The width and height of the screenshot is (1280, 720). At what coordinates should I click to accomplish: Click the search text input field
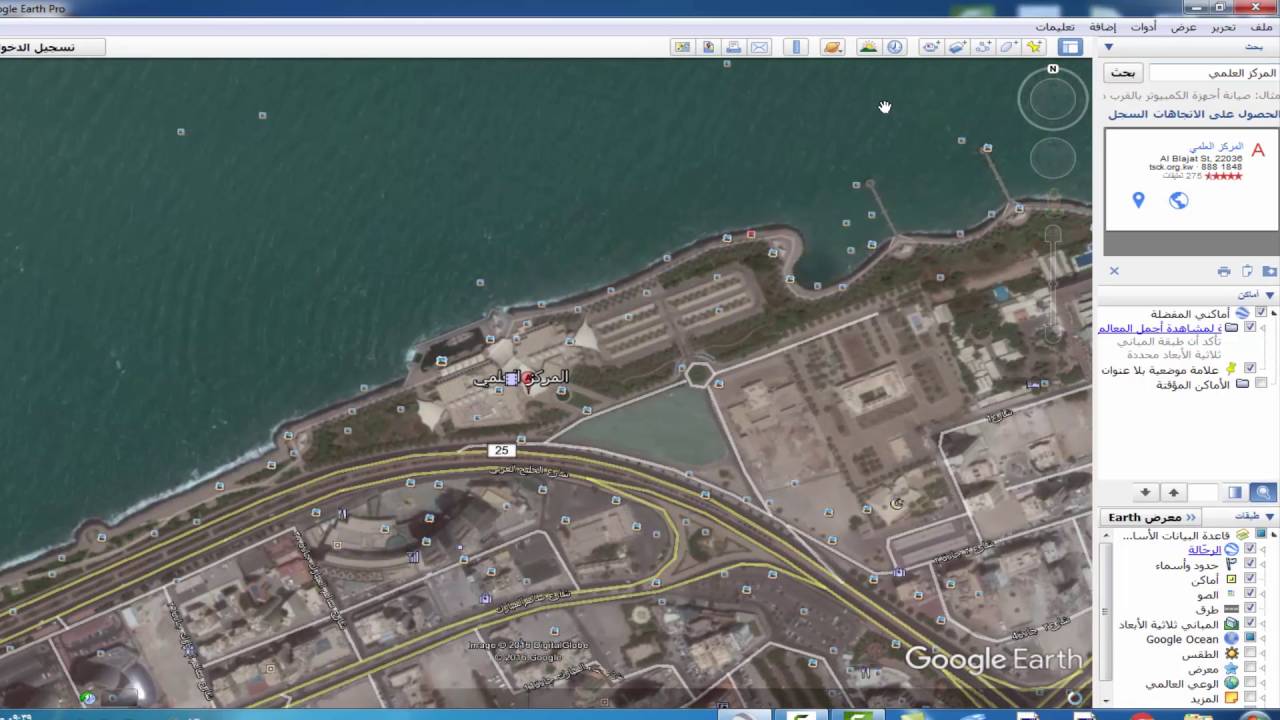click(1214, 73)
